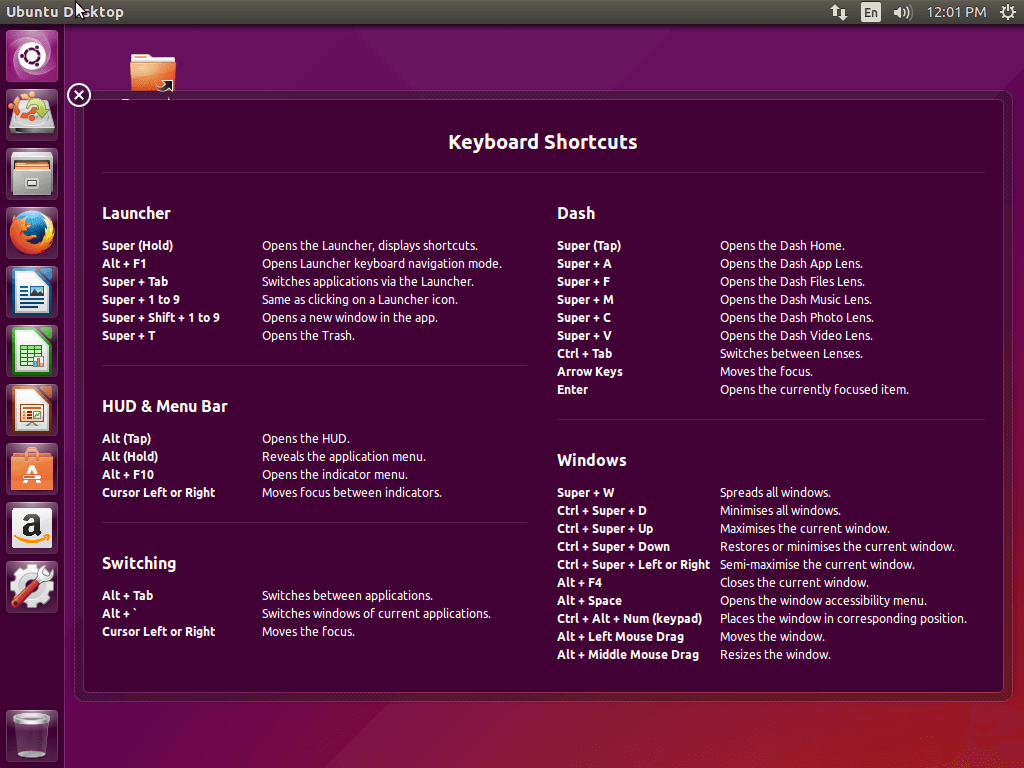Click the Super + A shortcut text

click(x=584, y=264)
